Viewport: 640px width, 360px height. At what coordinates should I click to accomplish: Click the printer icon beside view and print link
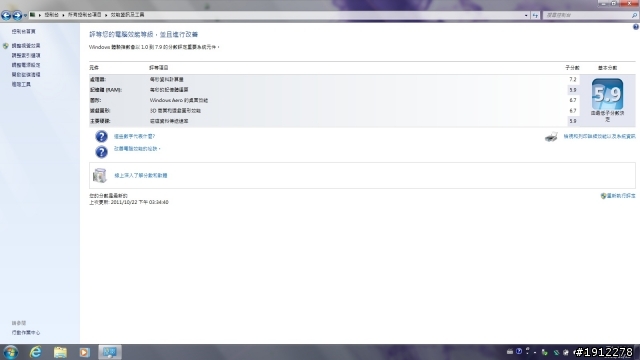point(551,137)
